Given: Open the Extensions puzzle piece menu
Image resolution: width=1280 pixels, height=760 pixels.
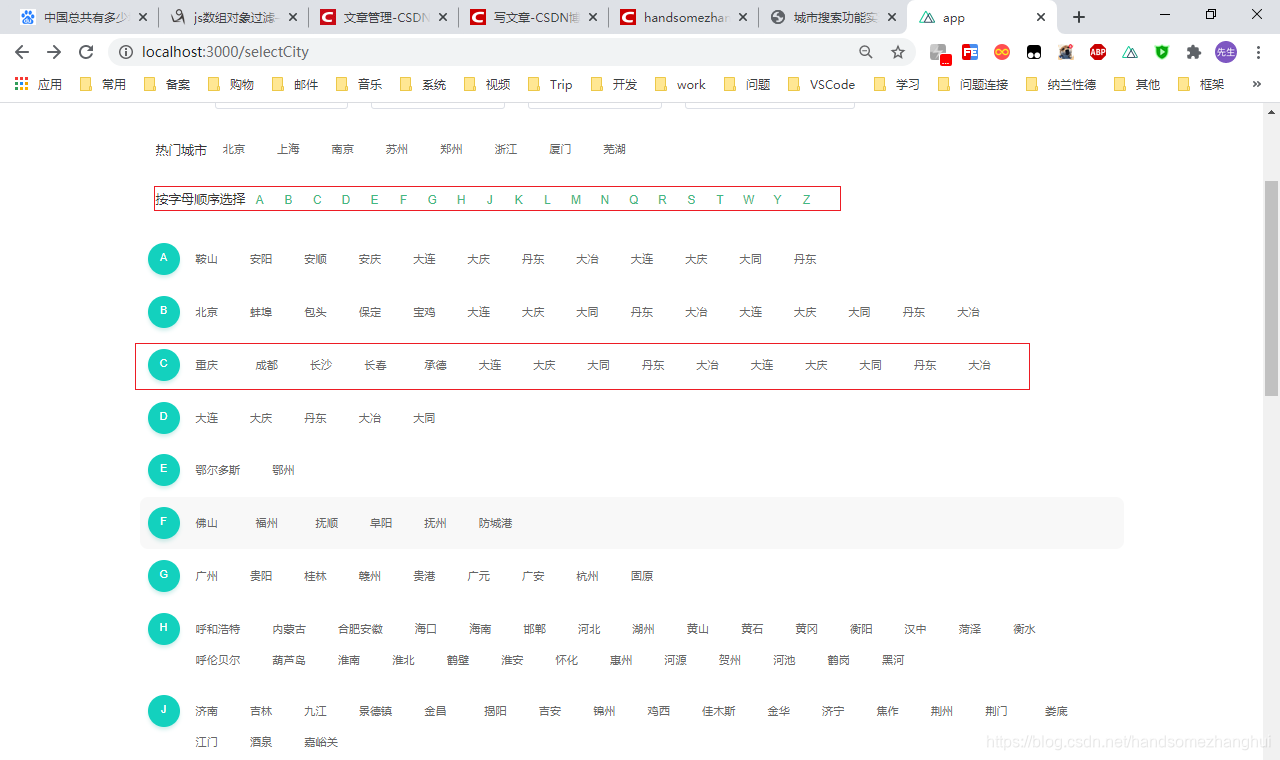Looking at the screenshot, I should pyautogui.click(x=1194, y=52).
